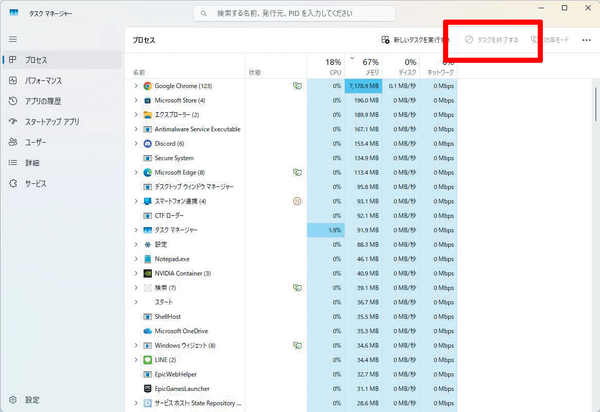Expand the タスク マネージャー process row
This screenshot has width=600, height=412.
point(136,230)
